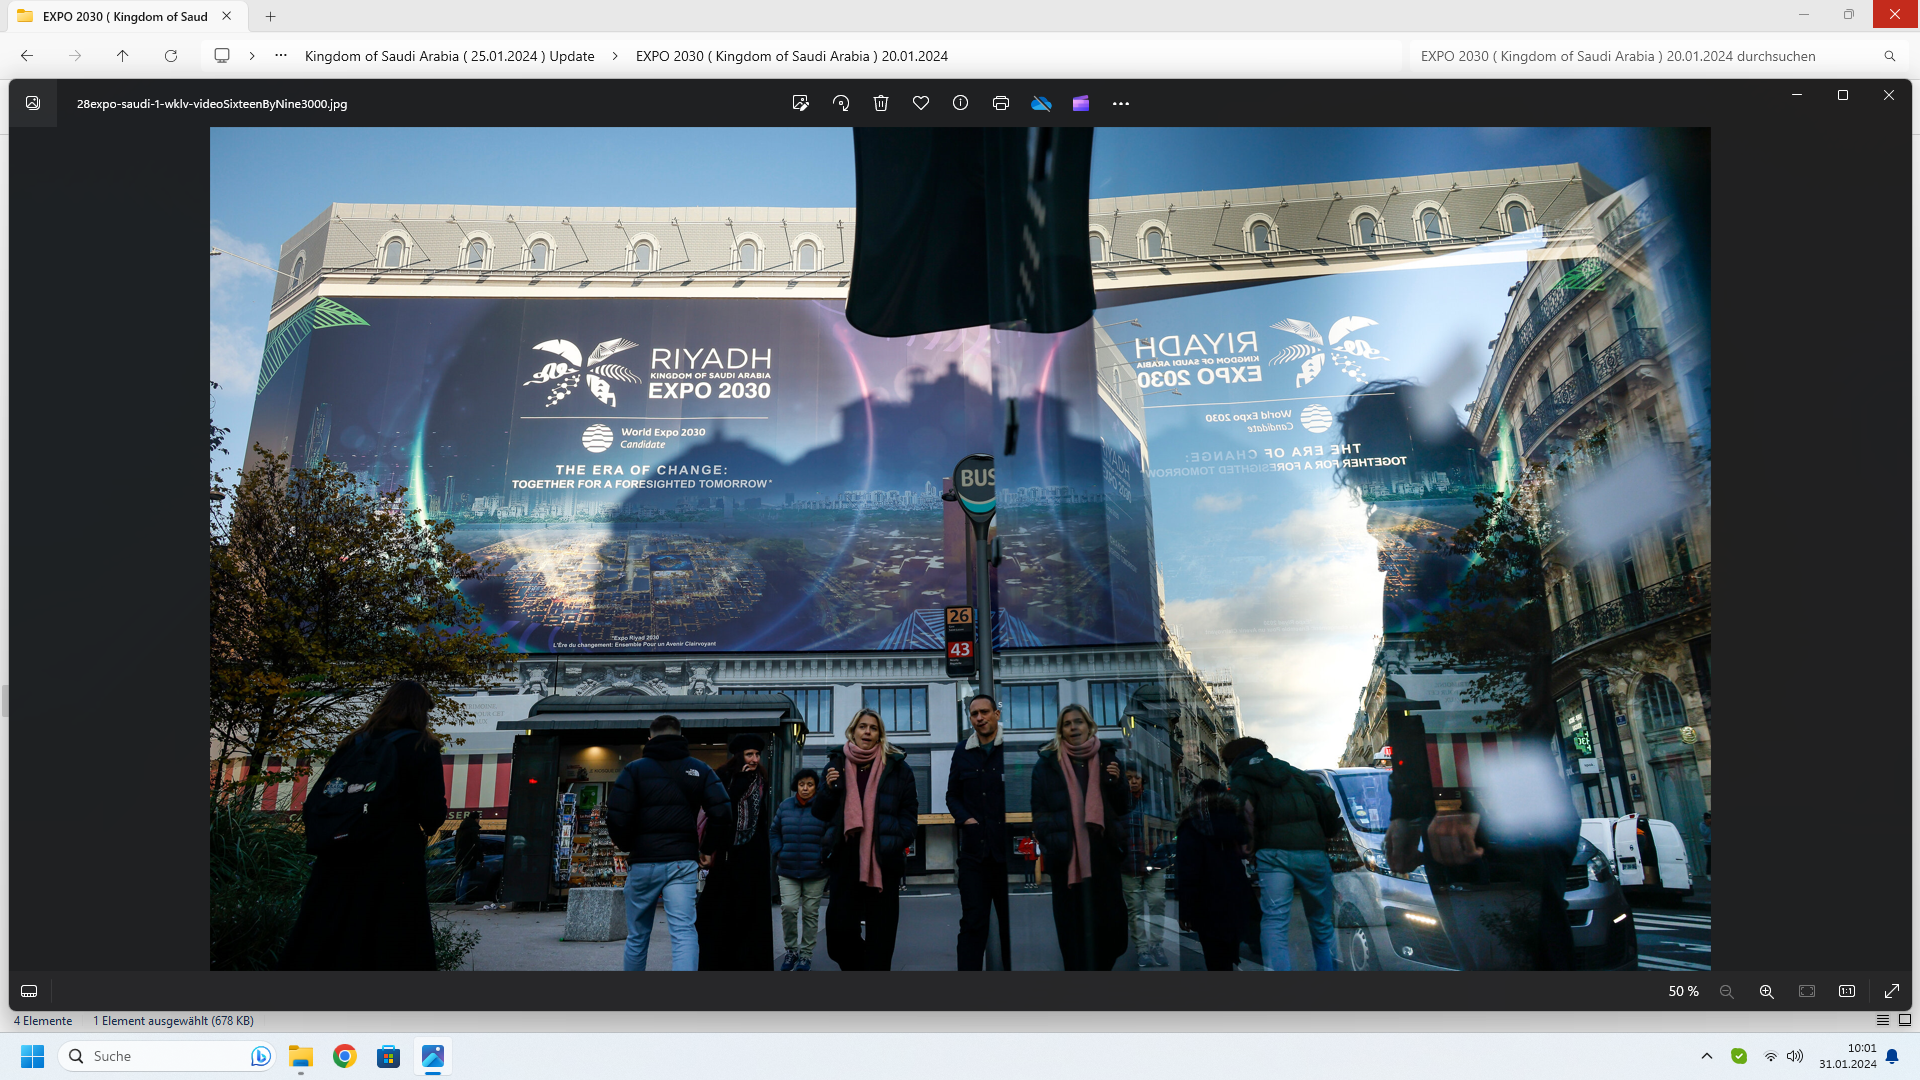This screenshot has height=1080, width=1920.
Task: Toggle the filmstrip at bottom left of Photos
Action: 29,991
